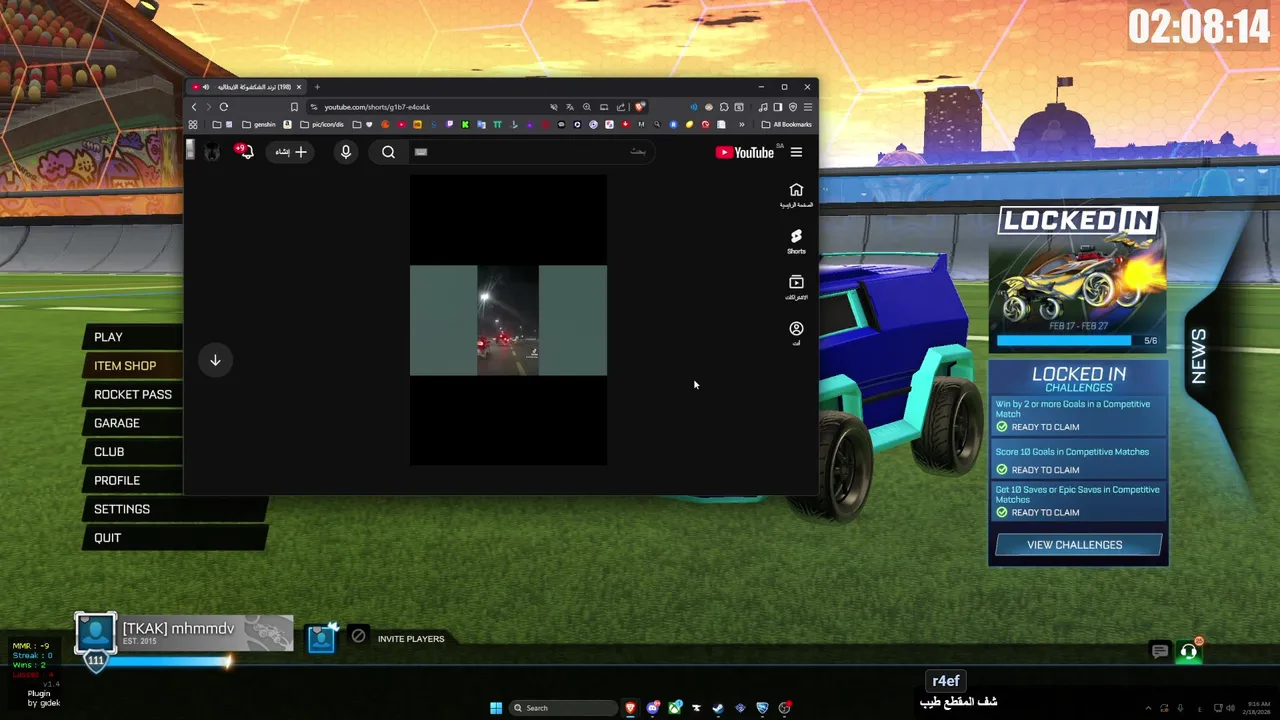The height and width of the screenshot is (720, 1280).
Task: Bookmark this page in address bar
Action: tap(294, 107)
